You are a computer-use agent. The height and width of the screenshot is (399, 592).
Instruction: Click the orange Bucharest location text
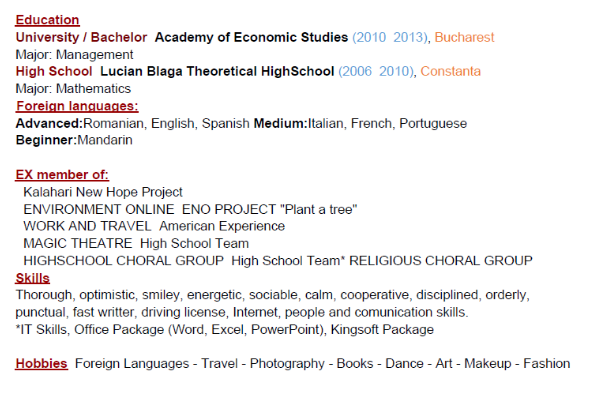tap(464, 37)
